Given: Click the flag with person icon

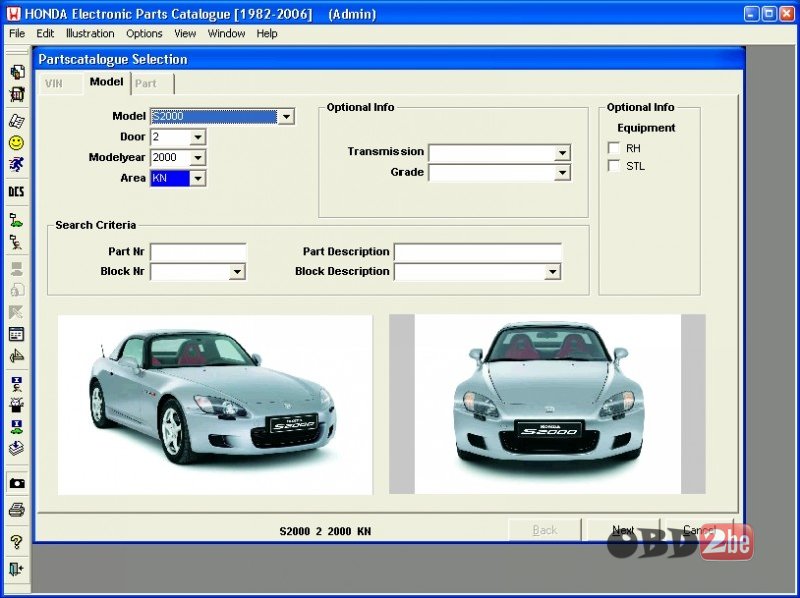Looking at the screenshot, I should [x=17, y=242].
